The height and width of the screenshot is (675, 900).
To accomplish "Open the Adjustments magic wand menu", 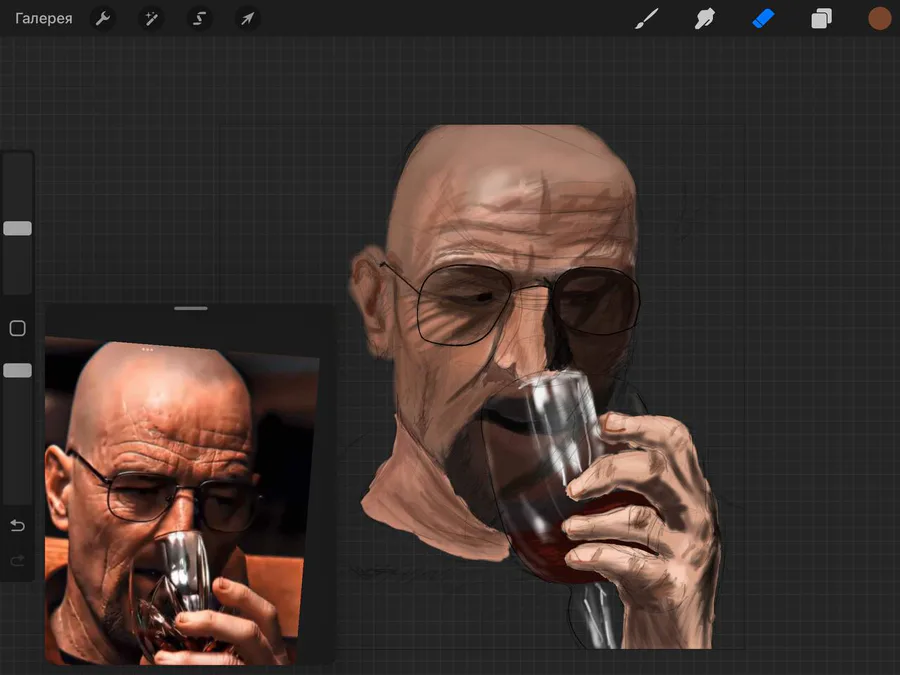I will pos(151,18).
